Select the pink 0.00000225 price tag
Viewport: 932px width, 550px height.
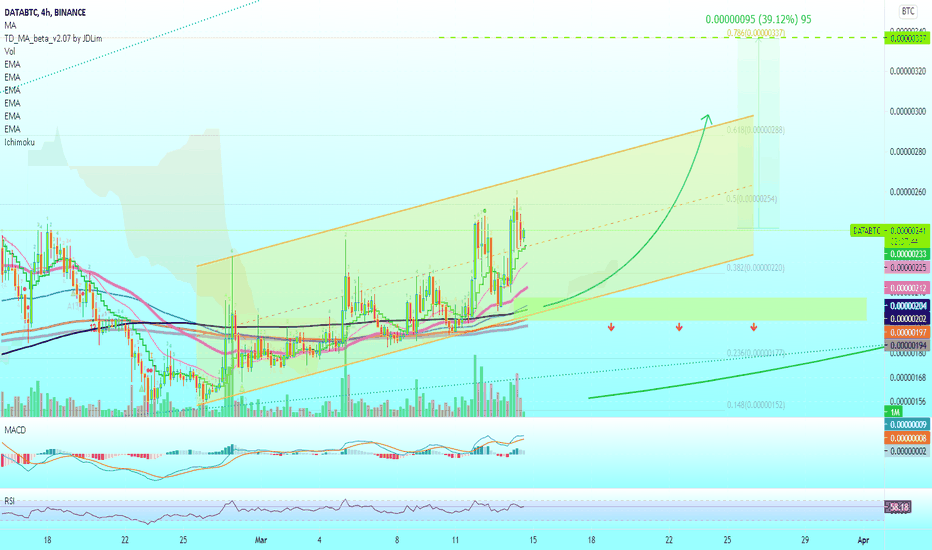click(x=906, y=268)
